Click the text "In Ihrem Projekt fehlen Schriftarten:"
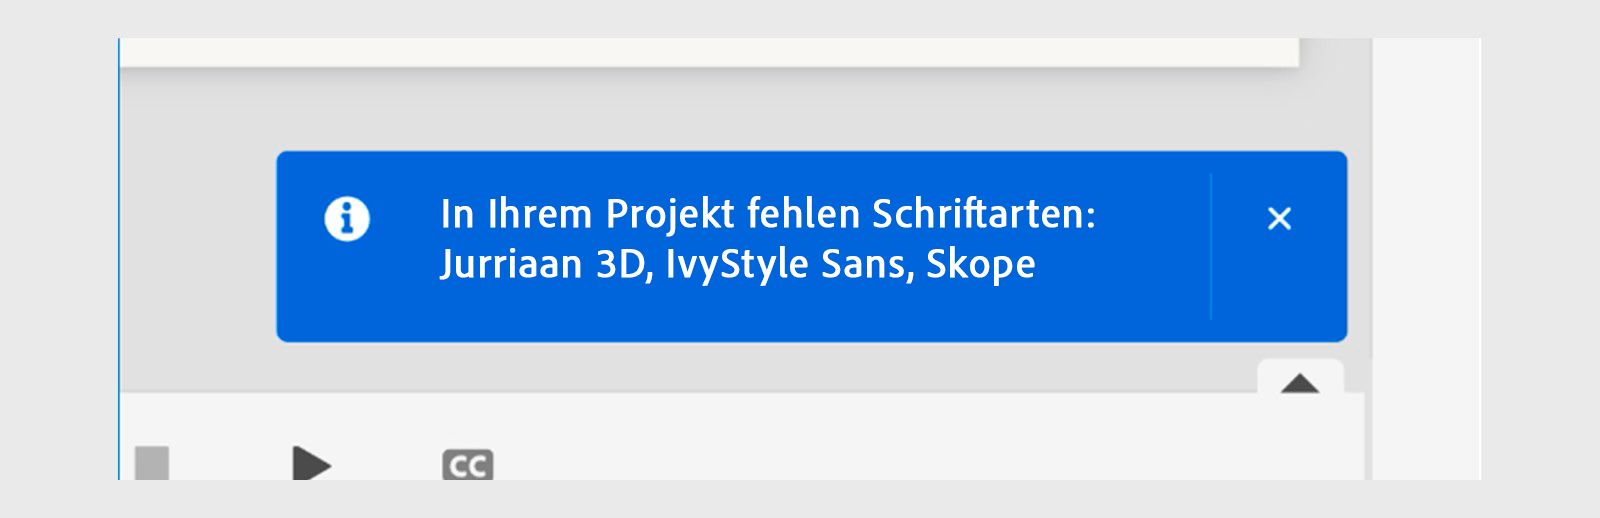The height and width of the screenshot is (518, 1600). pyautogui.click(x=767, y=214)
